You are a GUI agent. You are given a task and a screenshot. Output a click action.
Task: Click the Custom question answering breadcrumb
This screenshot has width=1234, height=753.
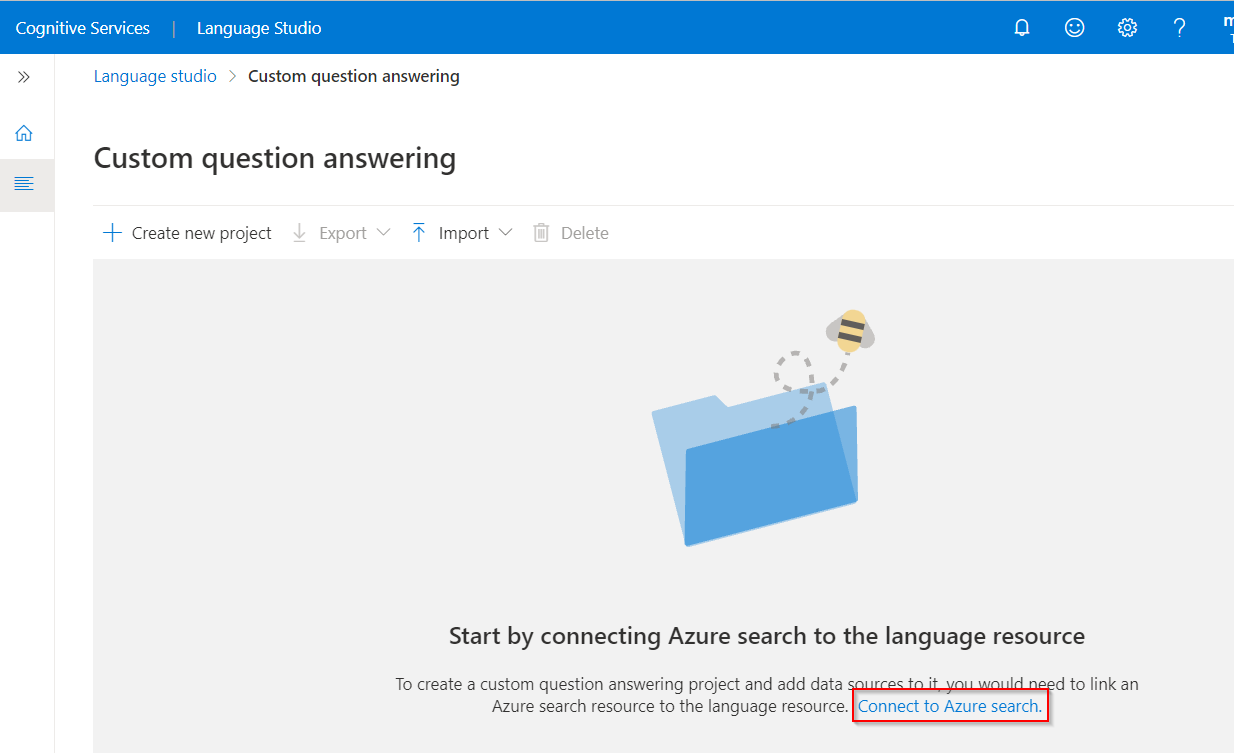(354, 75)
